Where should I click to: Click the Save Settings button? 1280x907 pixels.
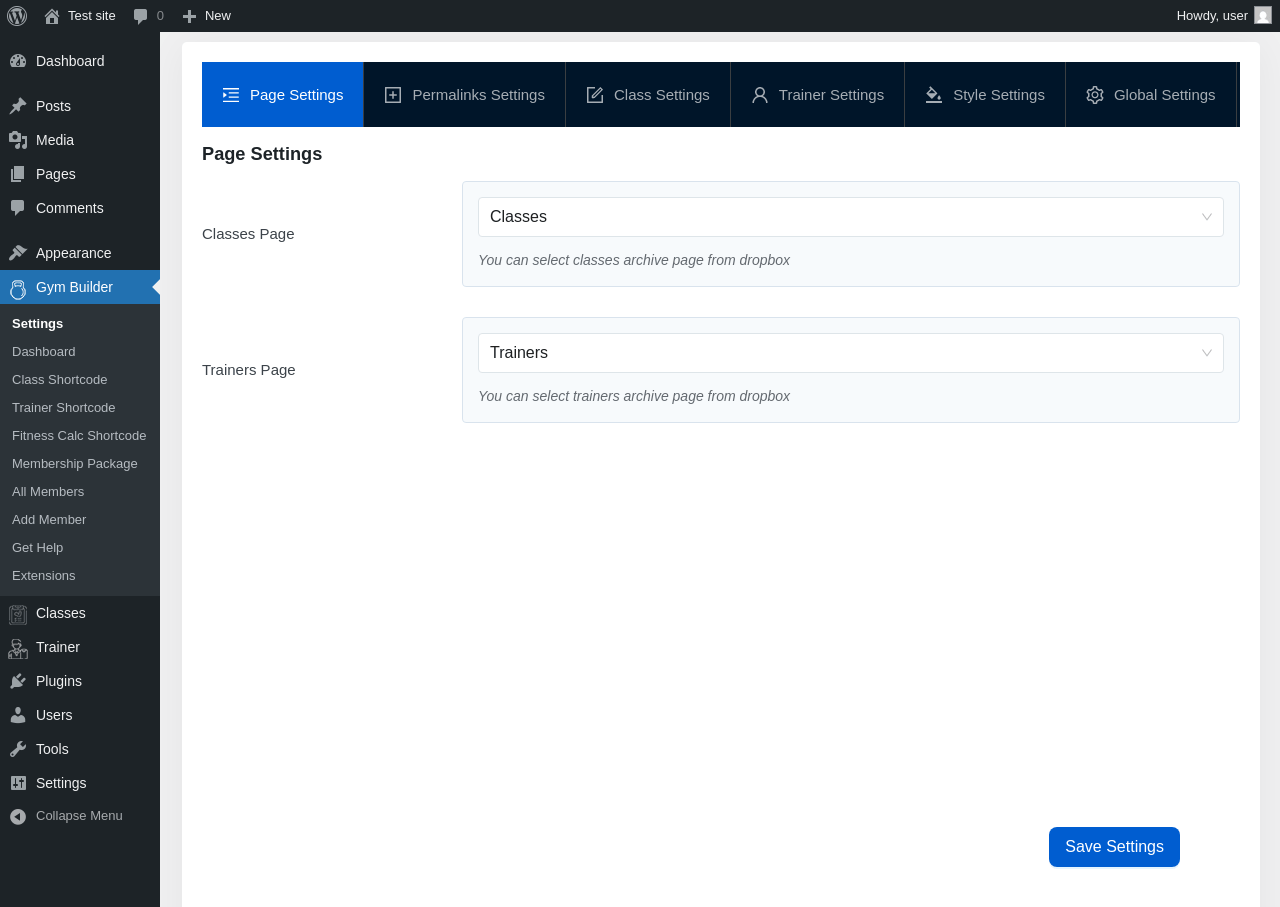pos(1114,847)
